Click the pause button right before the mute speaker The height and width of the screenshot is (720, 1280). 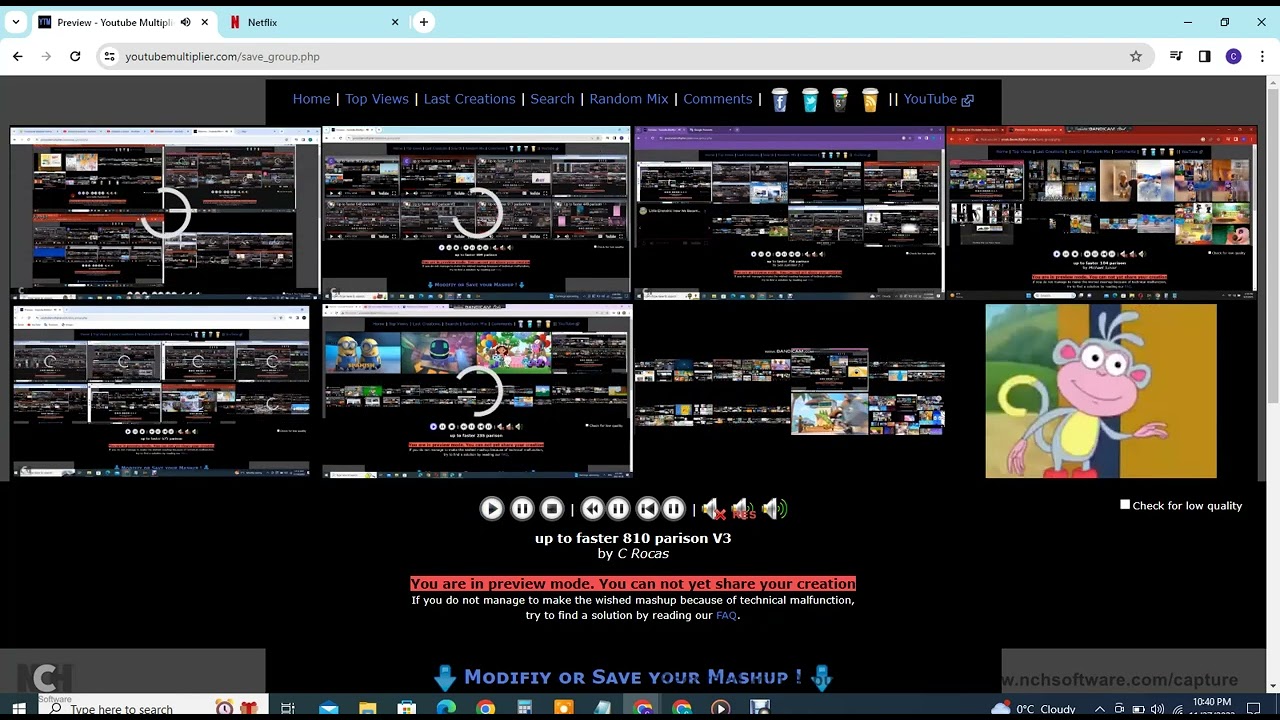tap(674, 509)
